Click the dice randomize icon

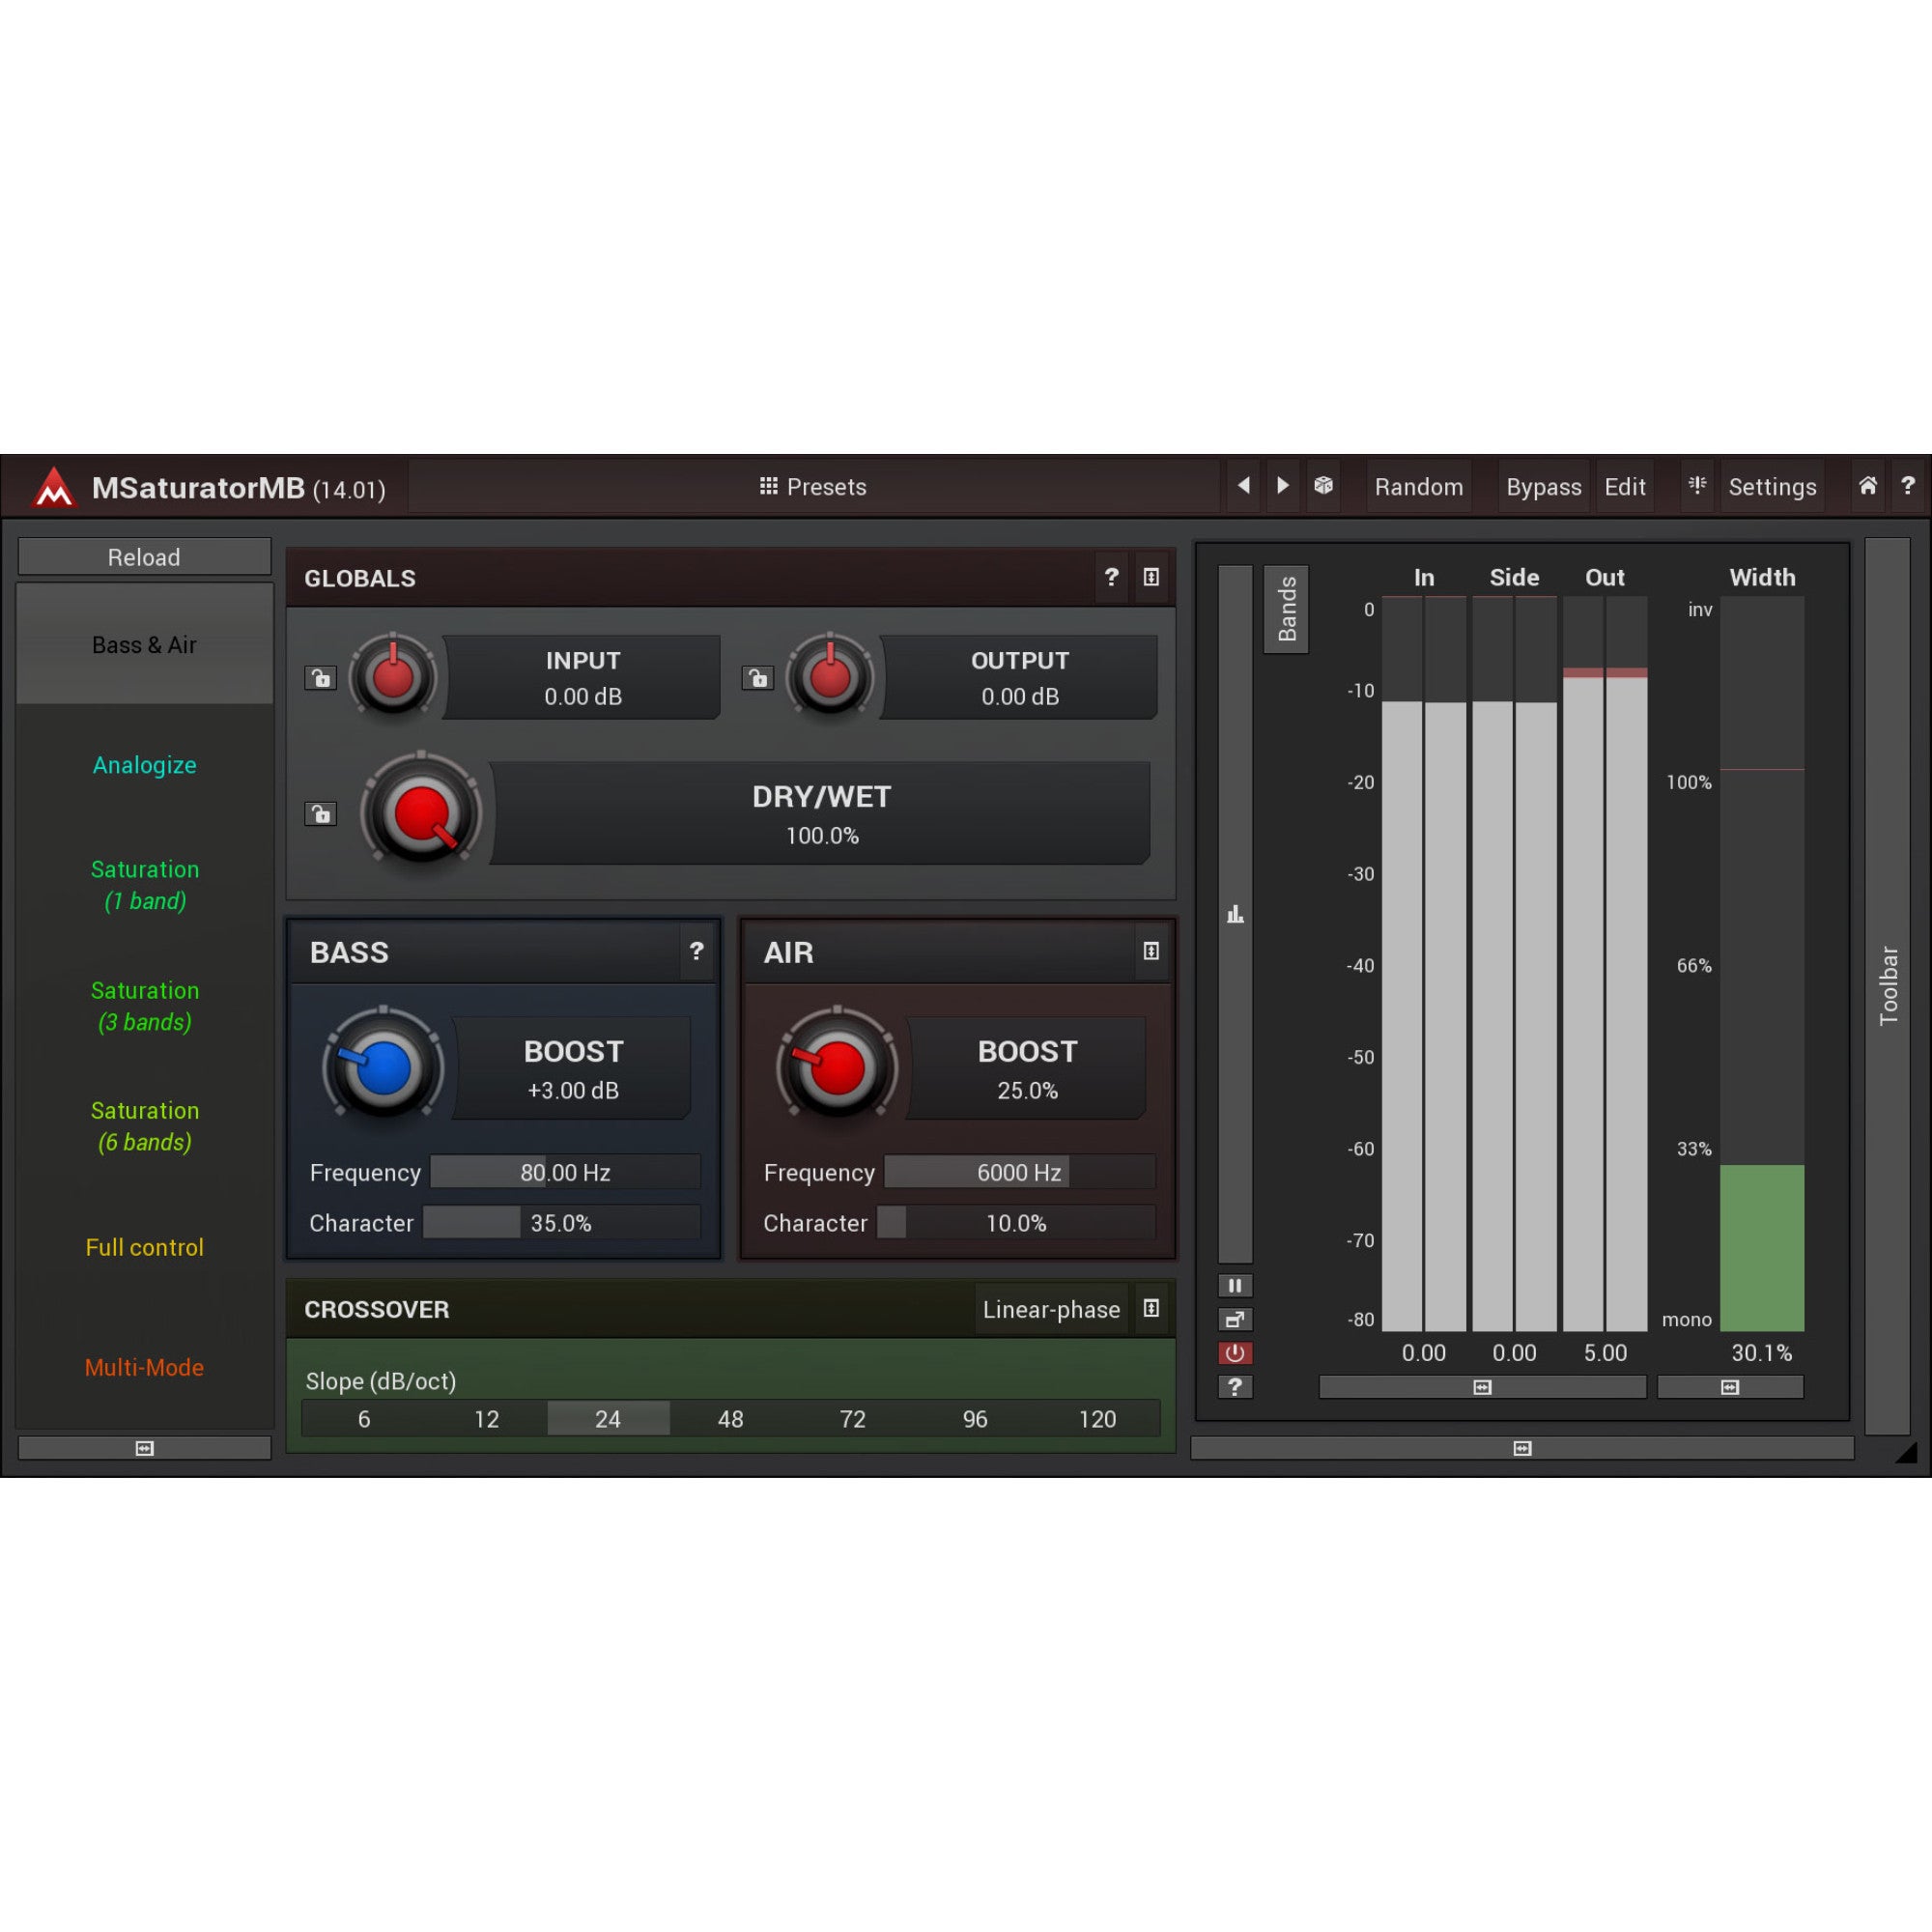[1323, 486]
